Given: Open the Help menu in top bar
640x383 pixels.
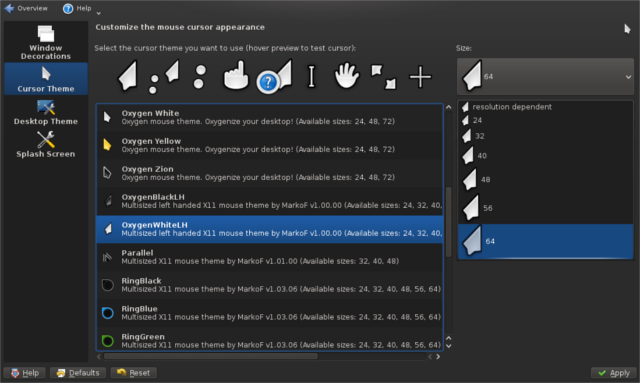Looking at the screenshot, I should pyautogui.click(x=77, y=8).
